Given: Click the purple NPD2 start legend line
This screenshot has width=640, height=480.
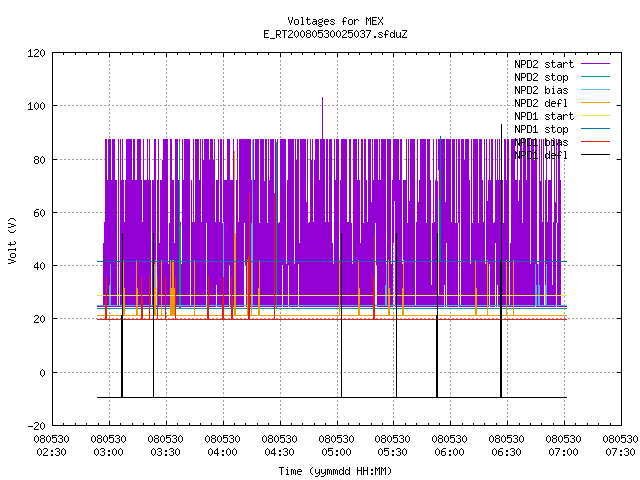Looking at the screenshot, I should click(x=595, y=64).
